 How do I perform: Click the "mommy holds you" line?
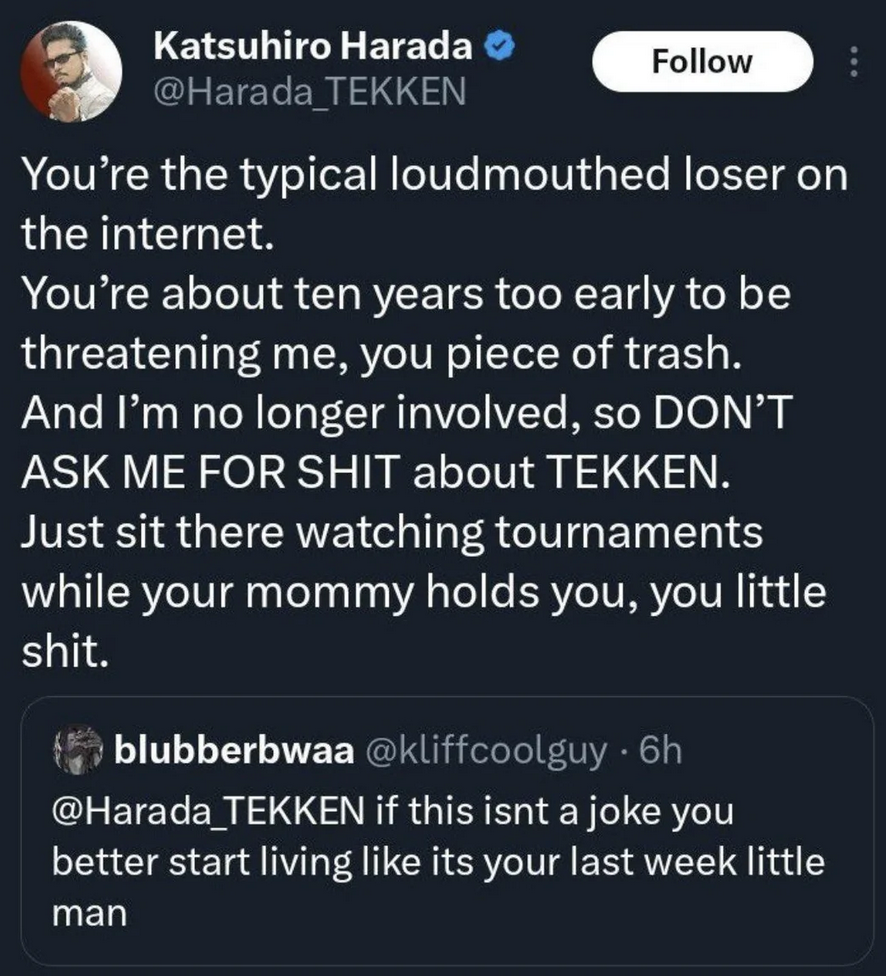click(424, 592)
